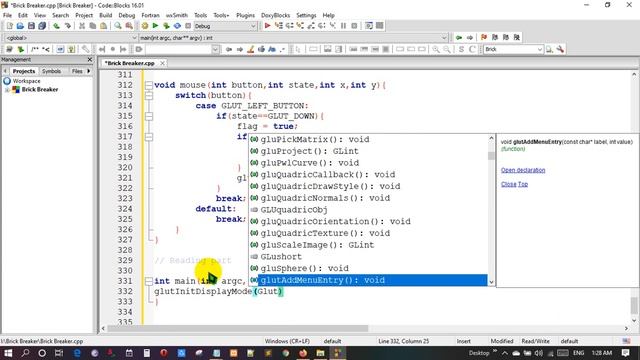Start the debugger with the red arrow icon
This screenshot has height=360, width=640.
[267, 26]
